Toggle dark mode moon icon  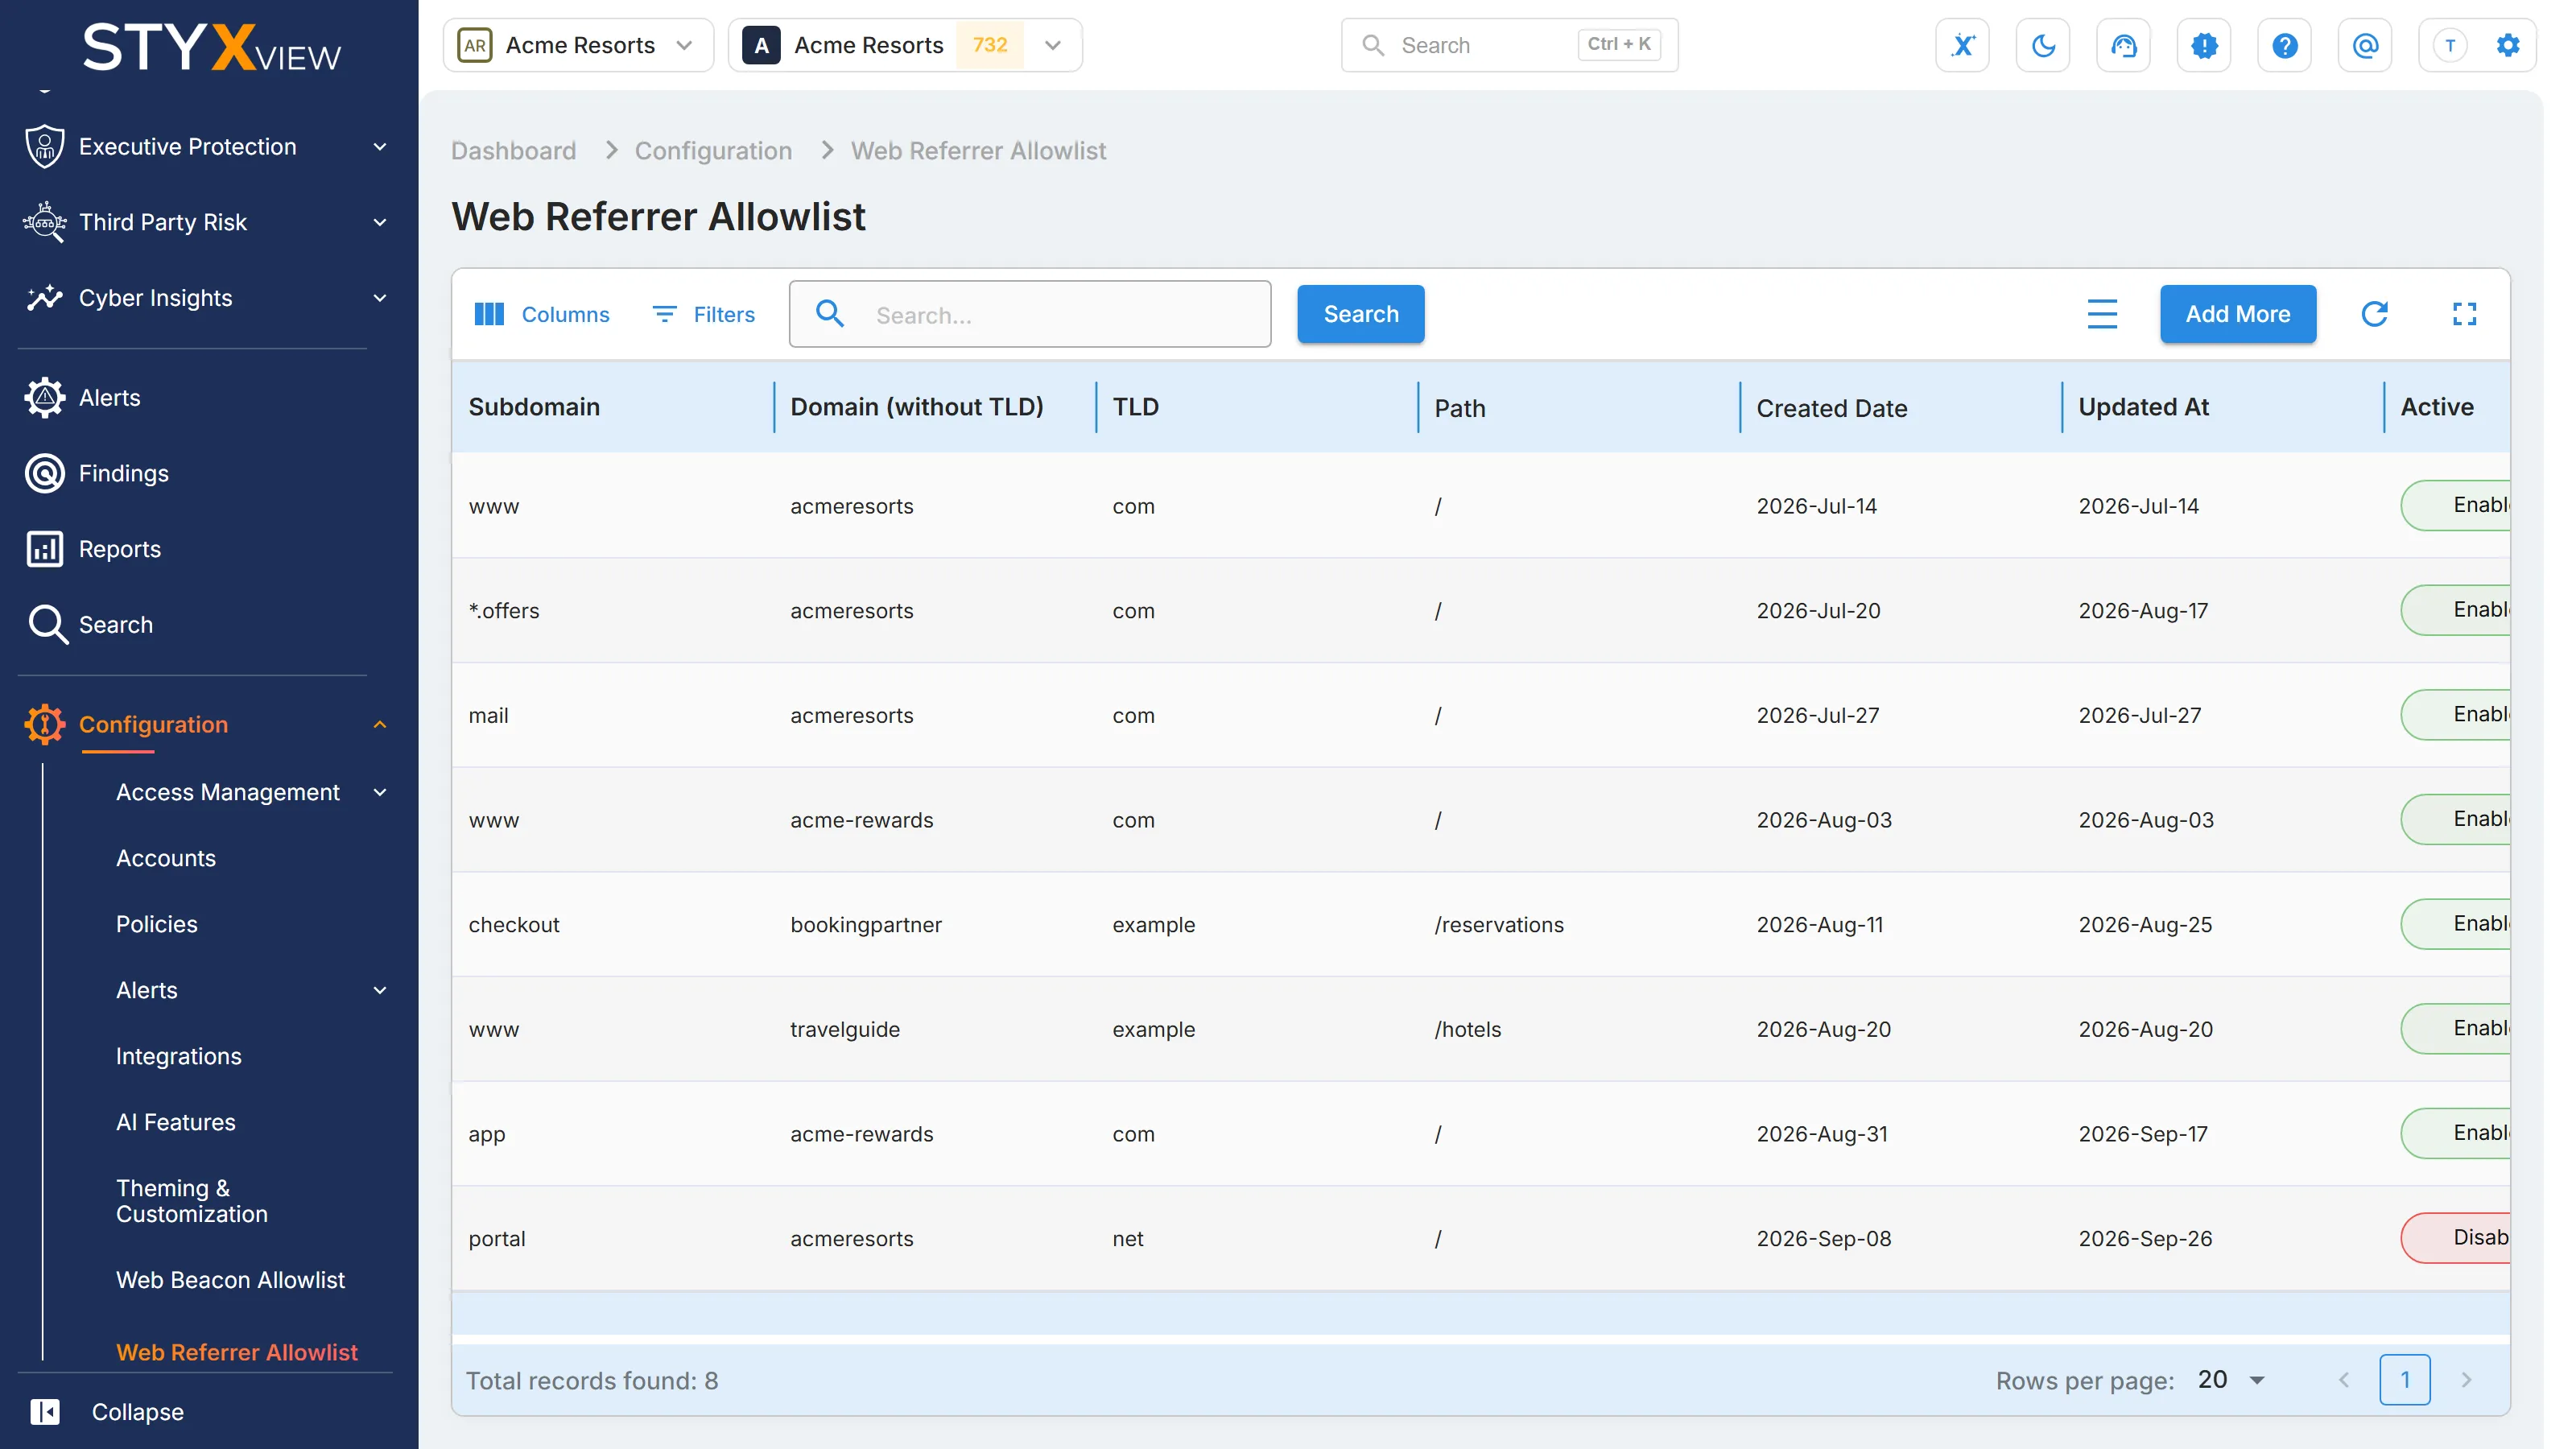point(2043,45)
